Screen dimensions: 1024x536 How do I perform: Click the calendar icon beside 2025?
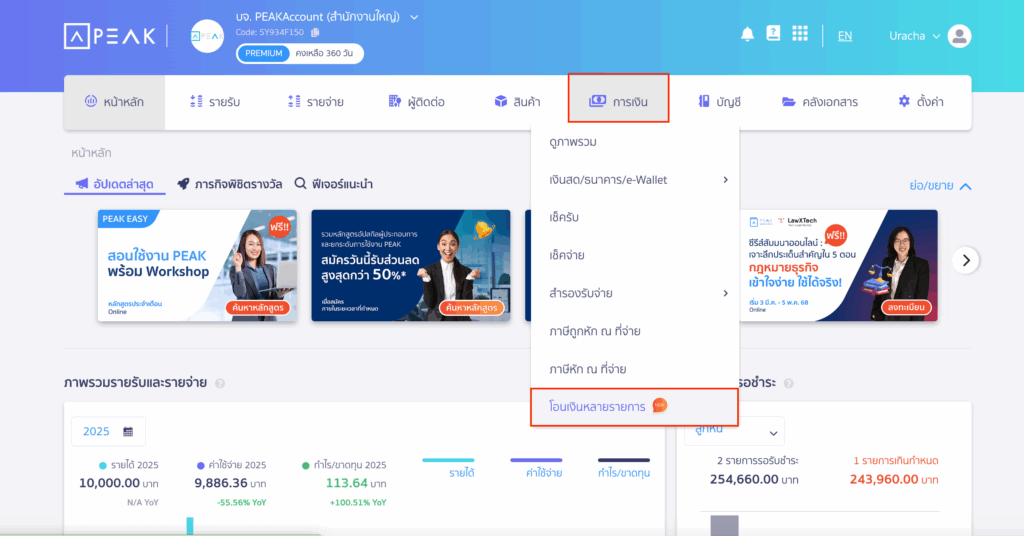tap(128, 432)
